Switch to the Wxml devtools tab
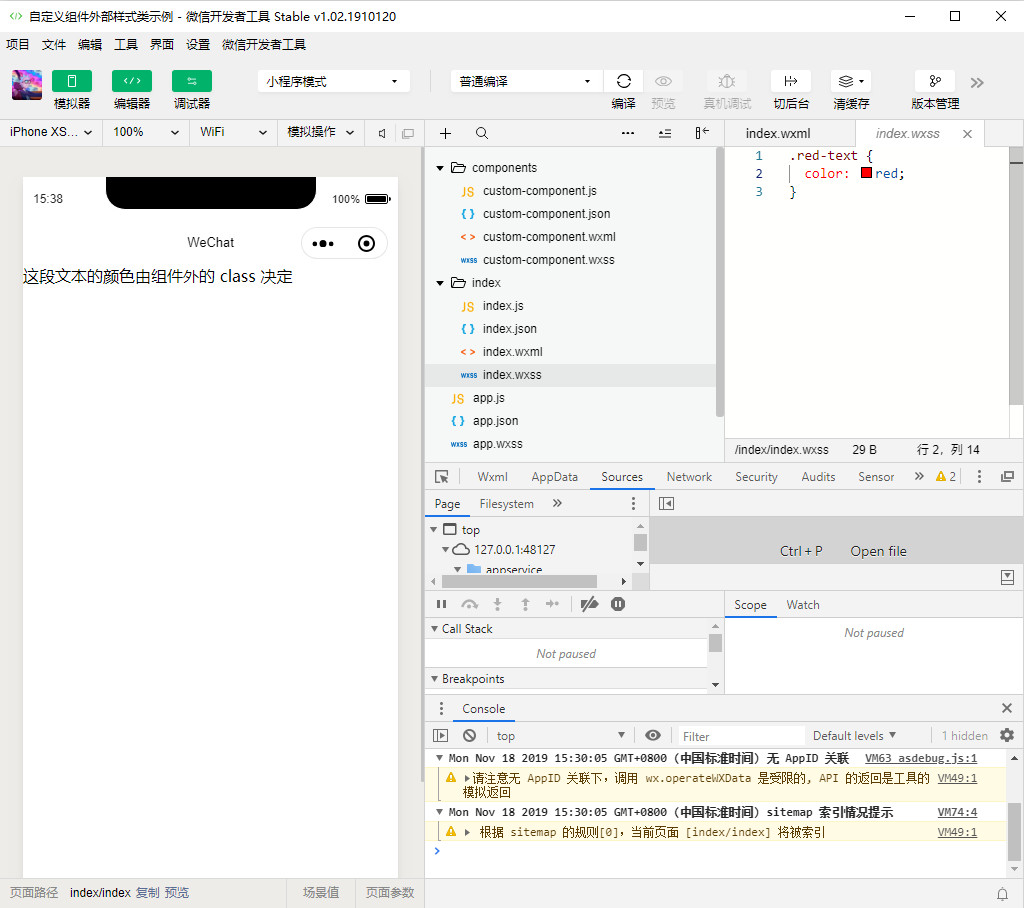Screen dimensions: 1024x908 (492, 477)
